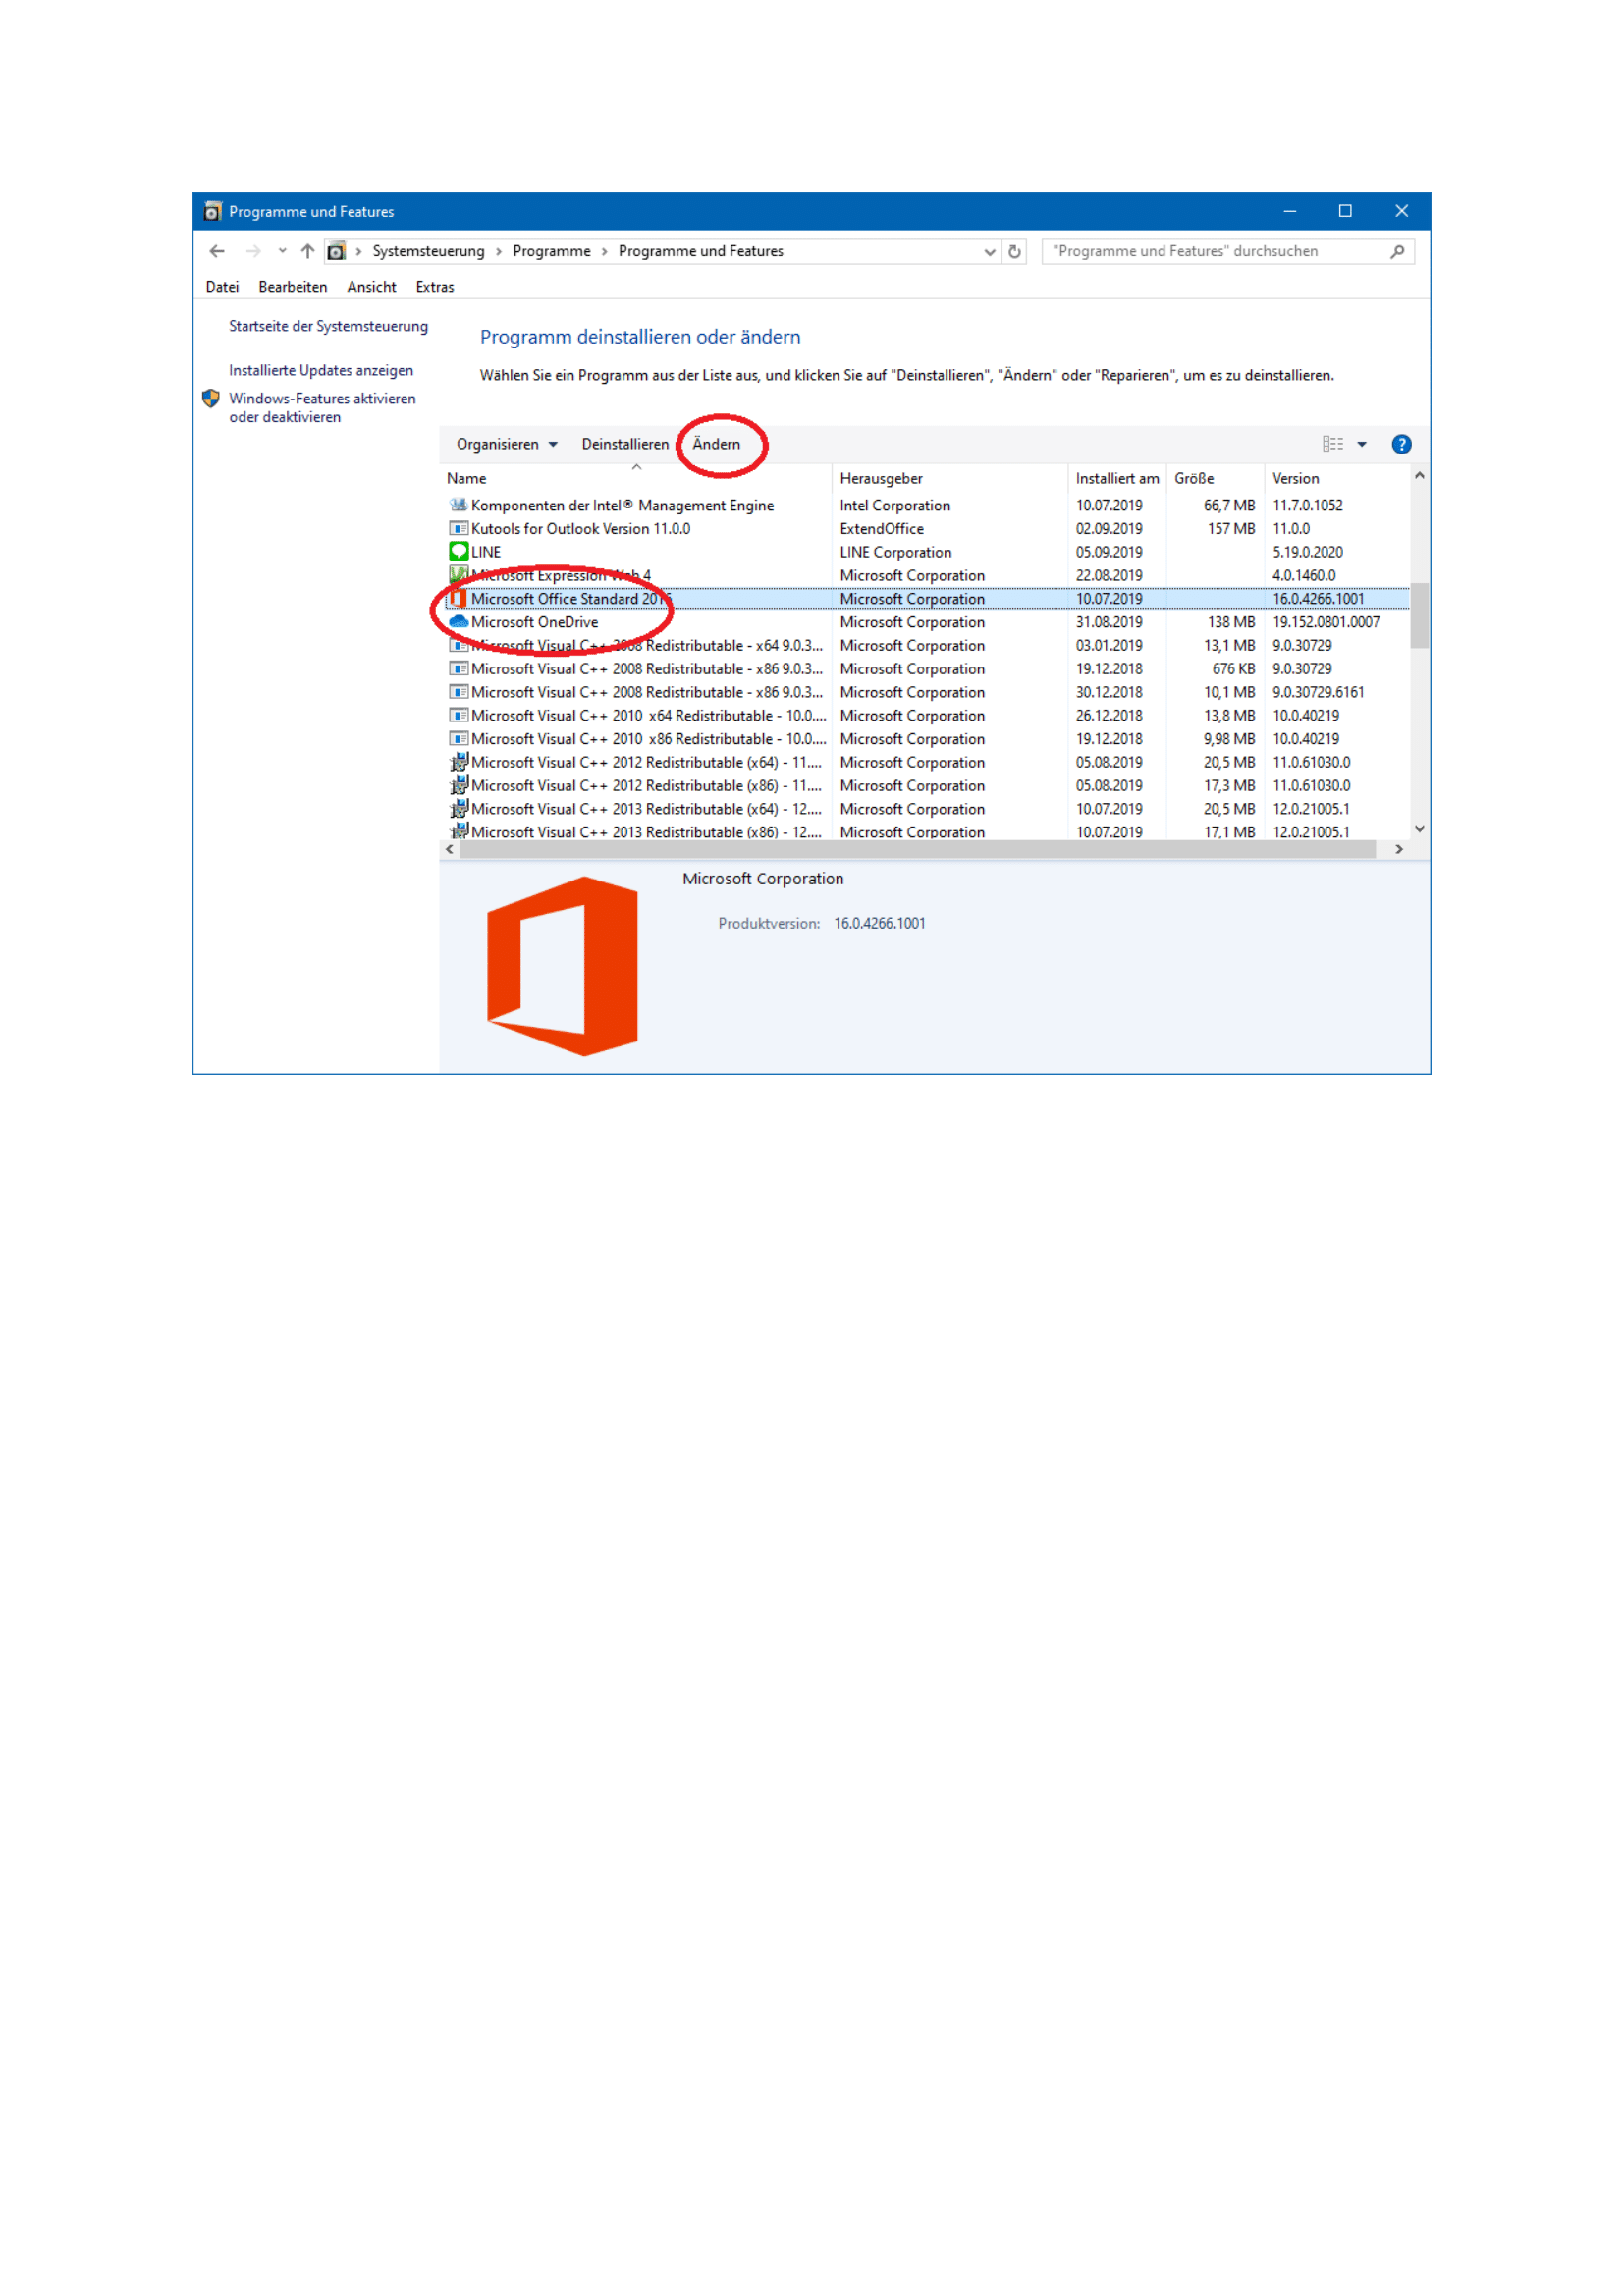Click the magnifier search icon
Image resolution: width=1624 pixels, height=2296 pixels.
[1397, 252]
